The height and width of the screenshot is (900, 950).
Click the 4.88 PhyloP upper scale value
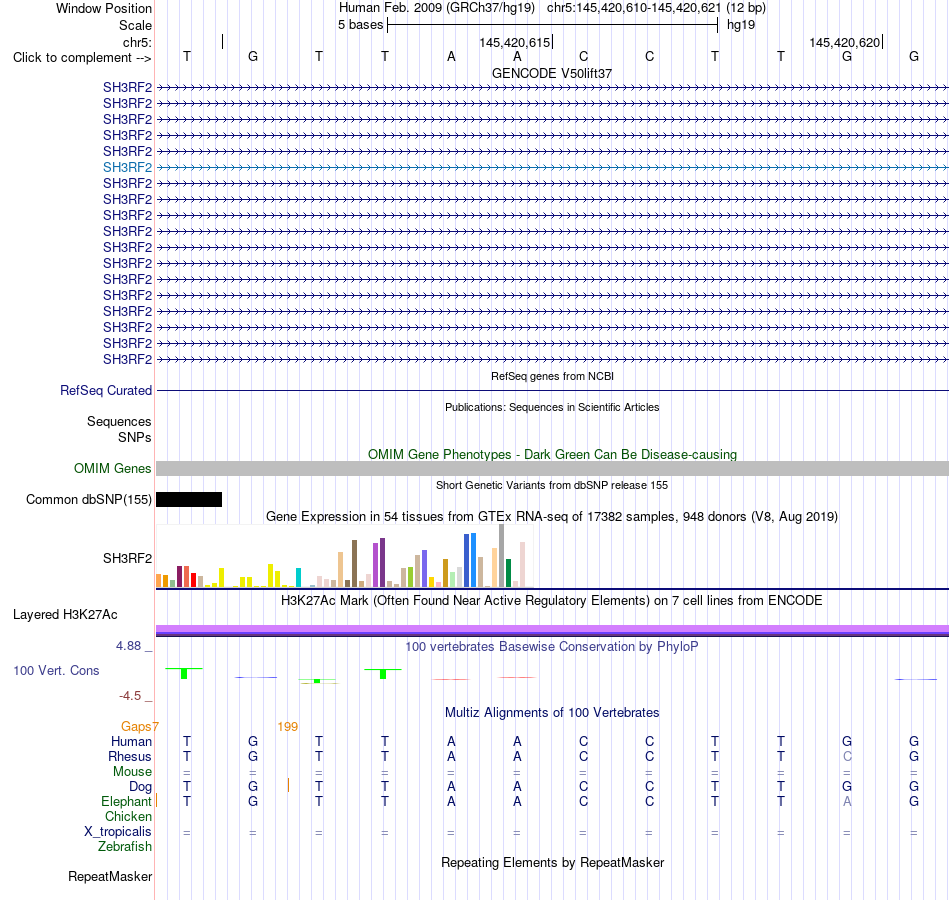pyautogui.click(x=128, y=646)
